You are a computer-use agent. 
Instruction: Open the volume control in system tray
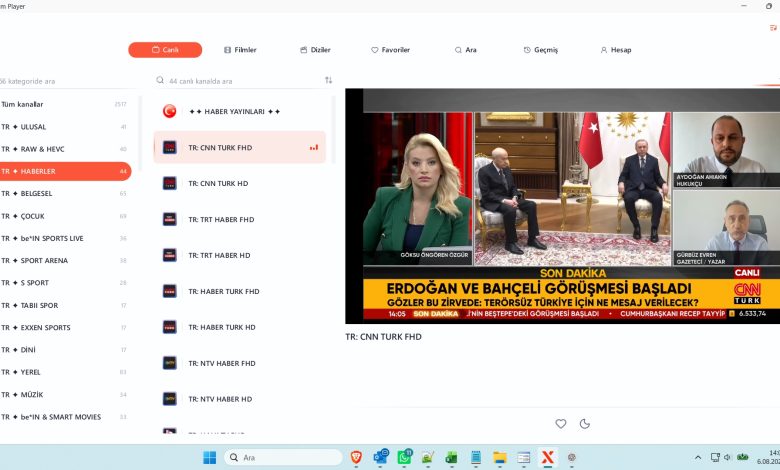click(727, 458)
